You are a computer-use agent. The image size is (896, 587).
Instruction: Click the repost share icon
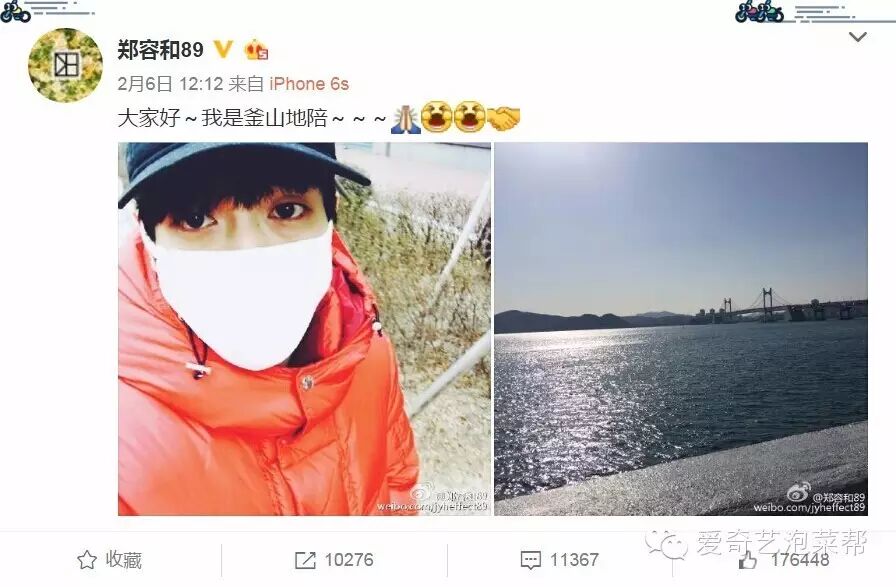tap(305, 560)
